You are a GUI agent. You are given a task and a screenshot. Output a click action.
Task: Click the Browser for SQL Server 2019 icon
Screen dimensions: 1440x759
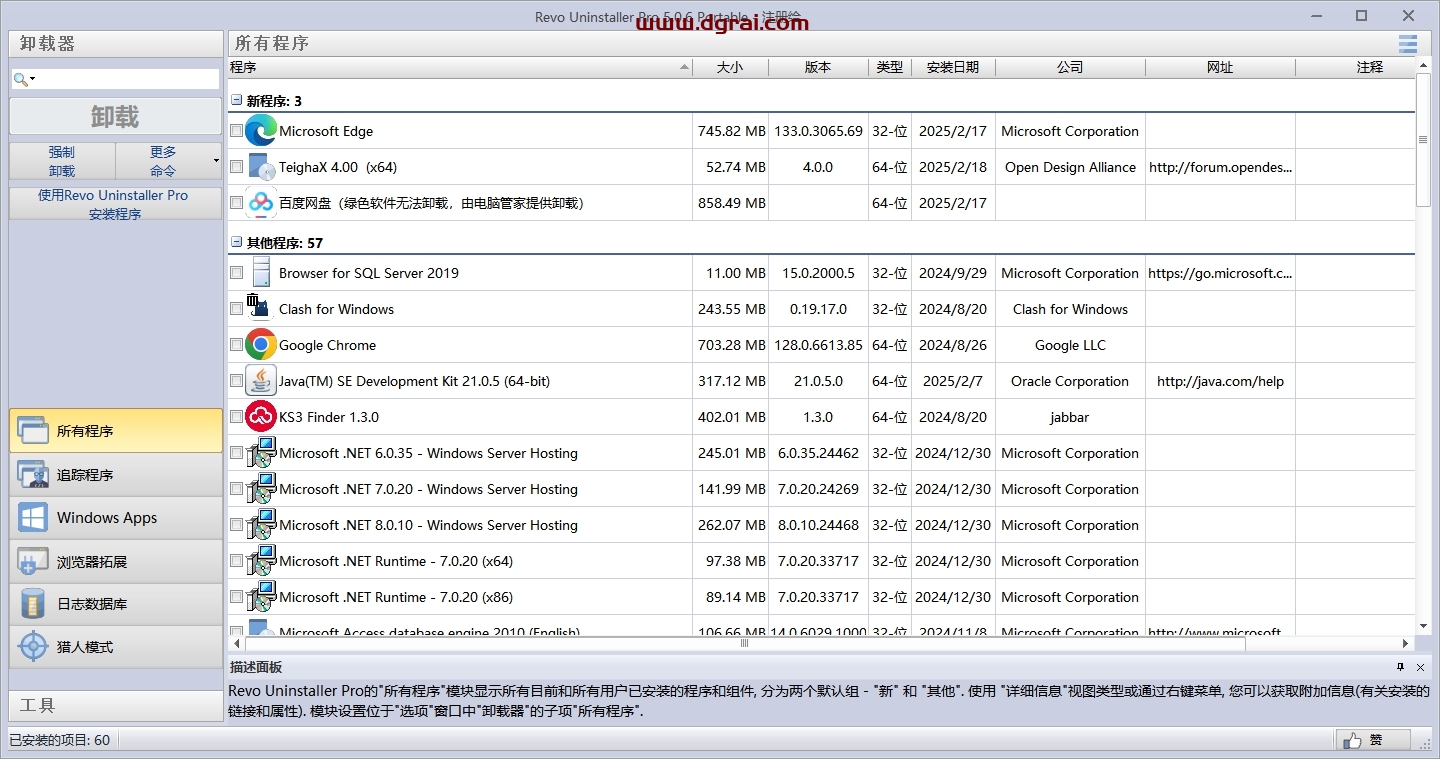(261, 273)
